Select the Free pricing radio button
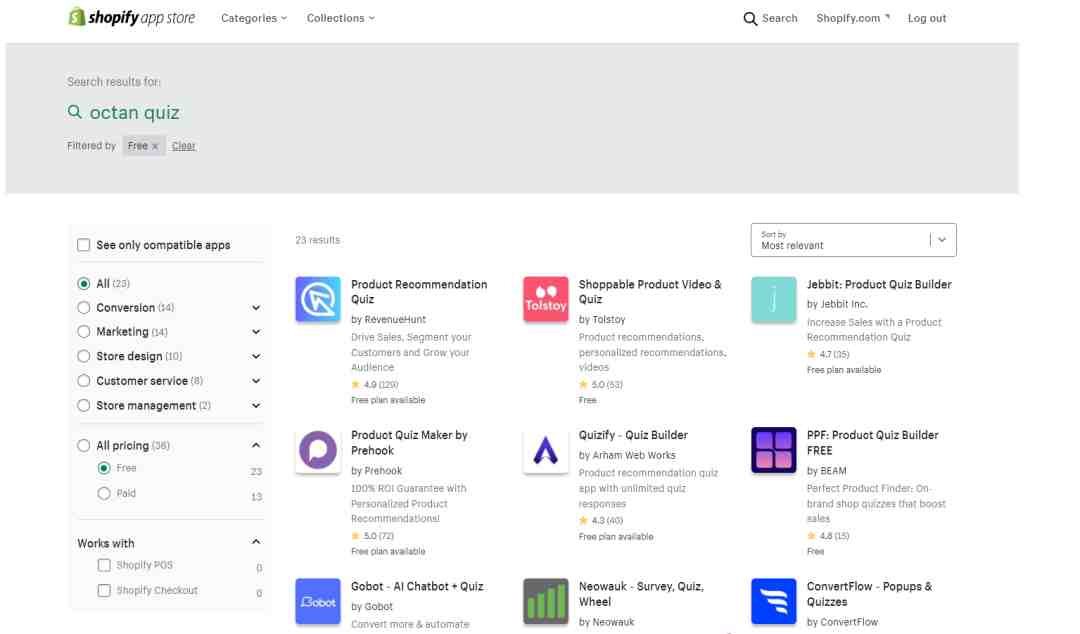Viewport: 1080px width, 634px height. pyautogui.click(x=104, y=468)
